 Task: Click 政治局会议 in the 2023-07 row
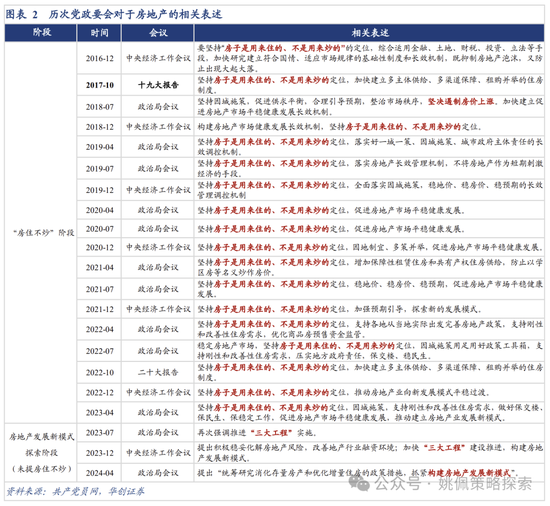click(158, 433)
